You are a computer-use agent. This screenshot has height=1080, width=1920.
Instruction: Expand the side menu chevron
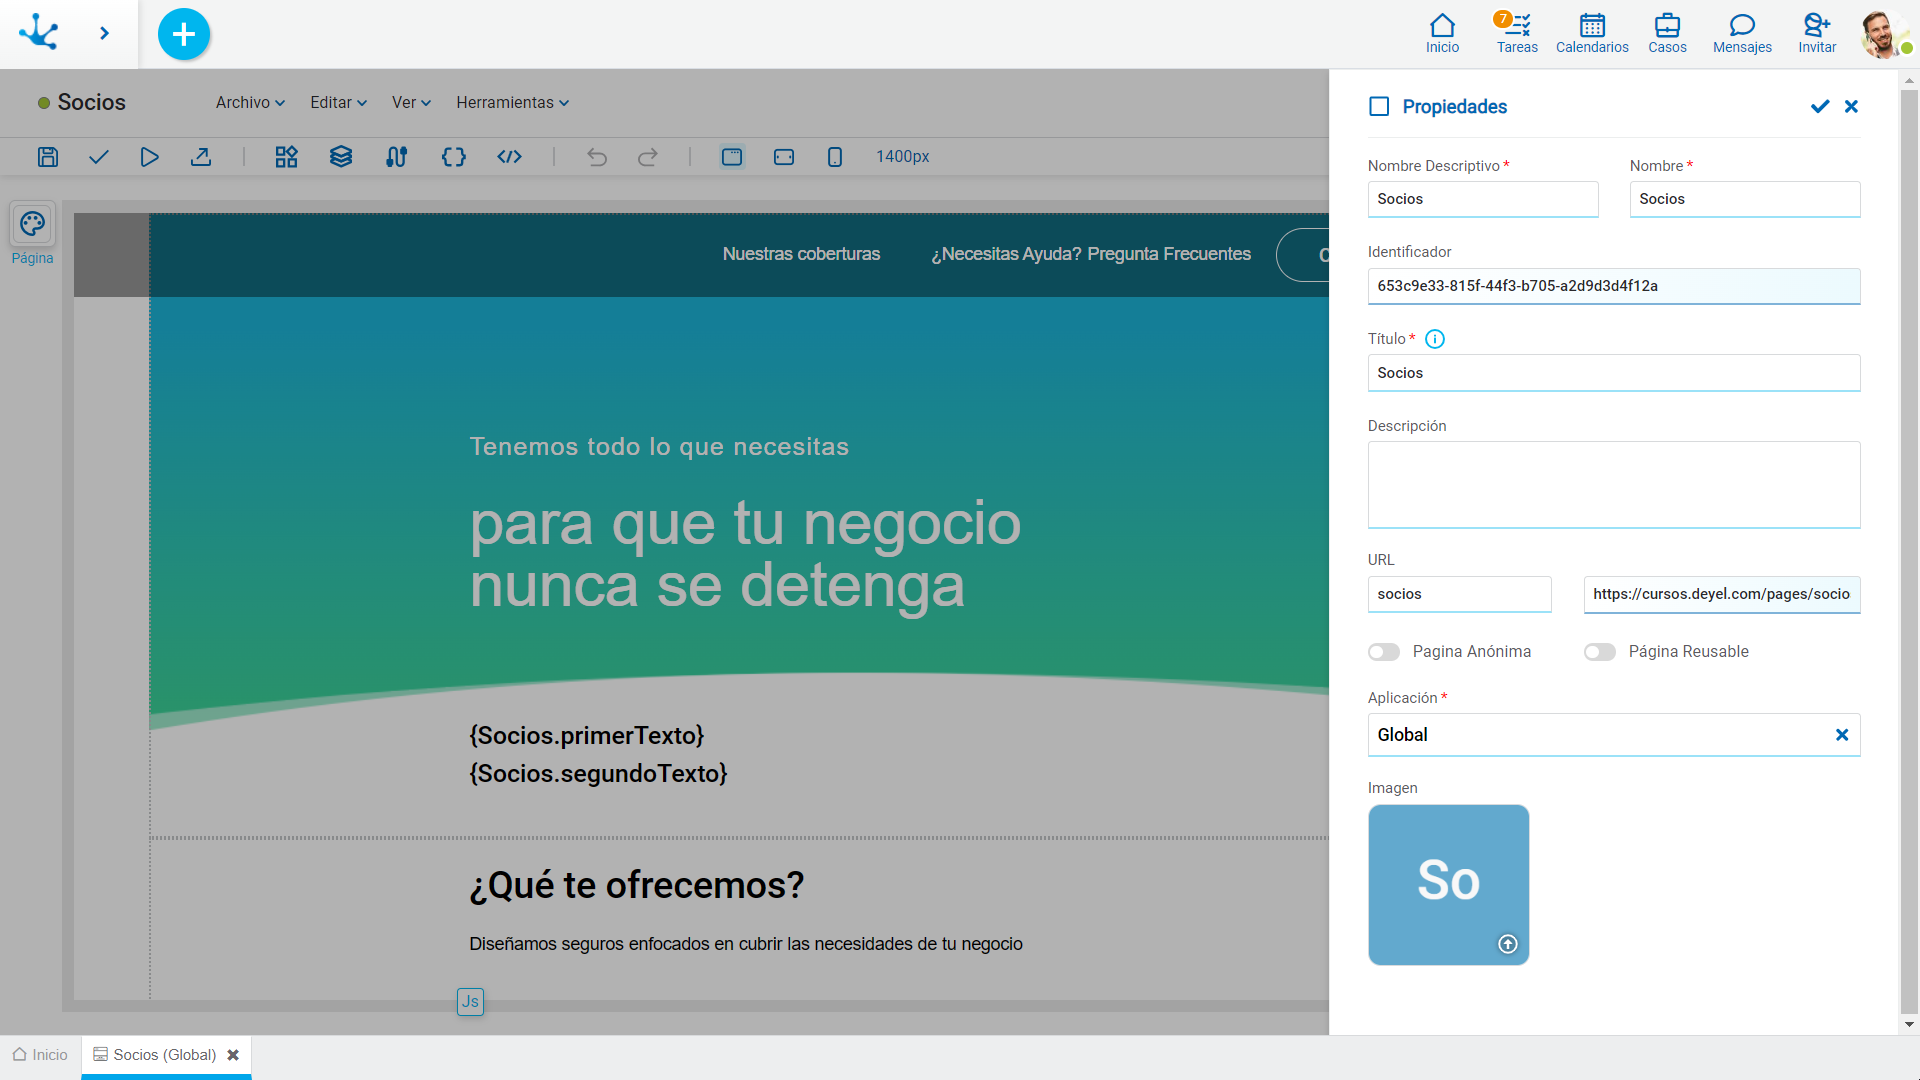(104, 33)
